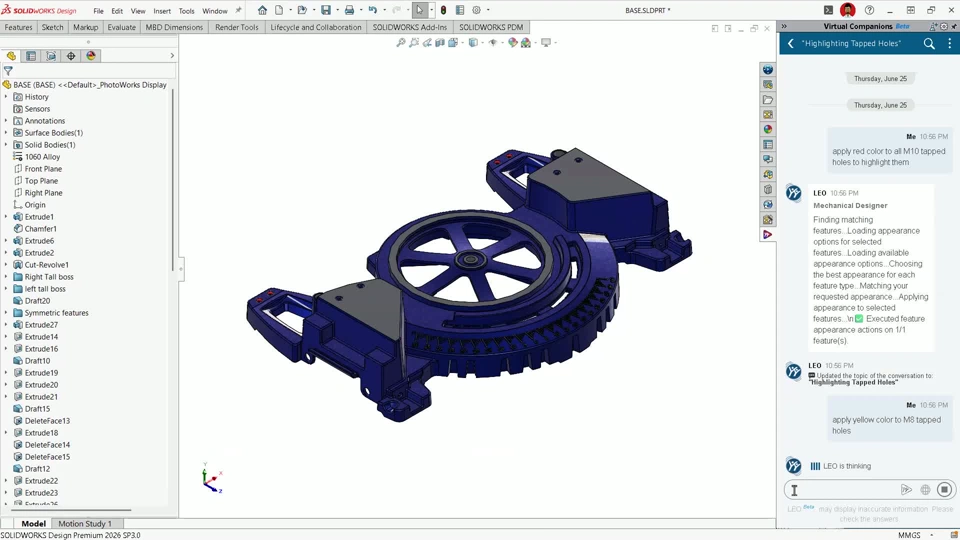Expand the Symmetric features folder
Screen dimensions: 960x540
pyautogui.click(x=6, y=313)
